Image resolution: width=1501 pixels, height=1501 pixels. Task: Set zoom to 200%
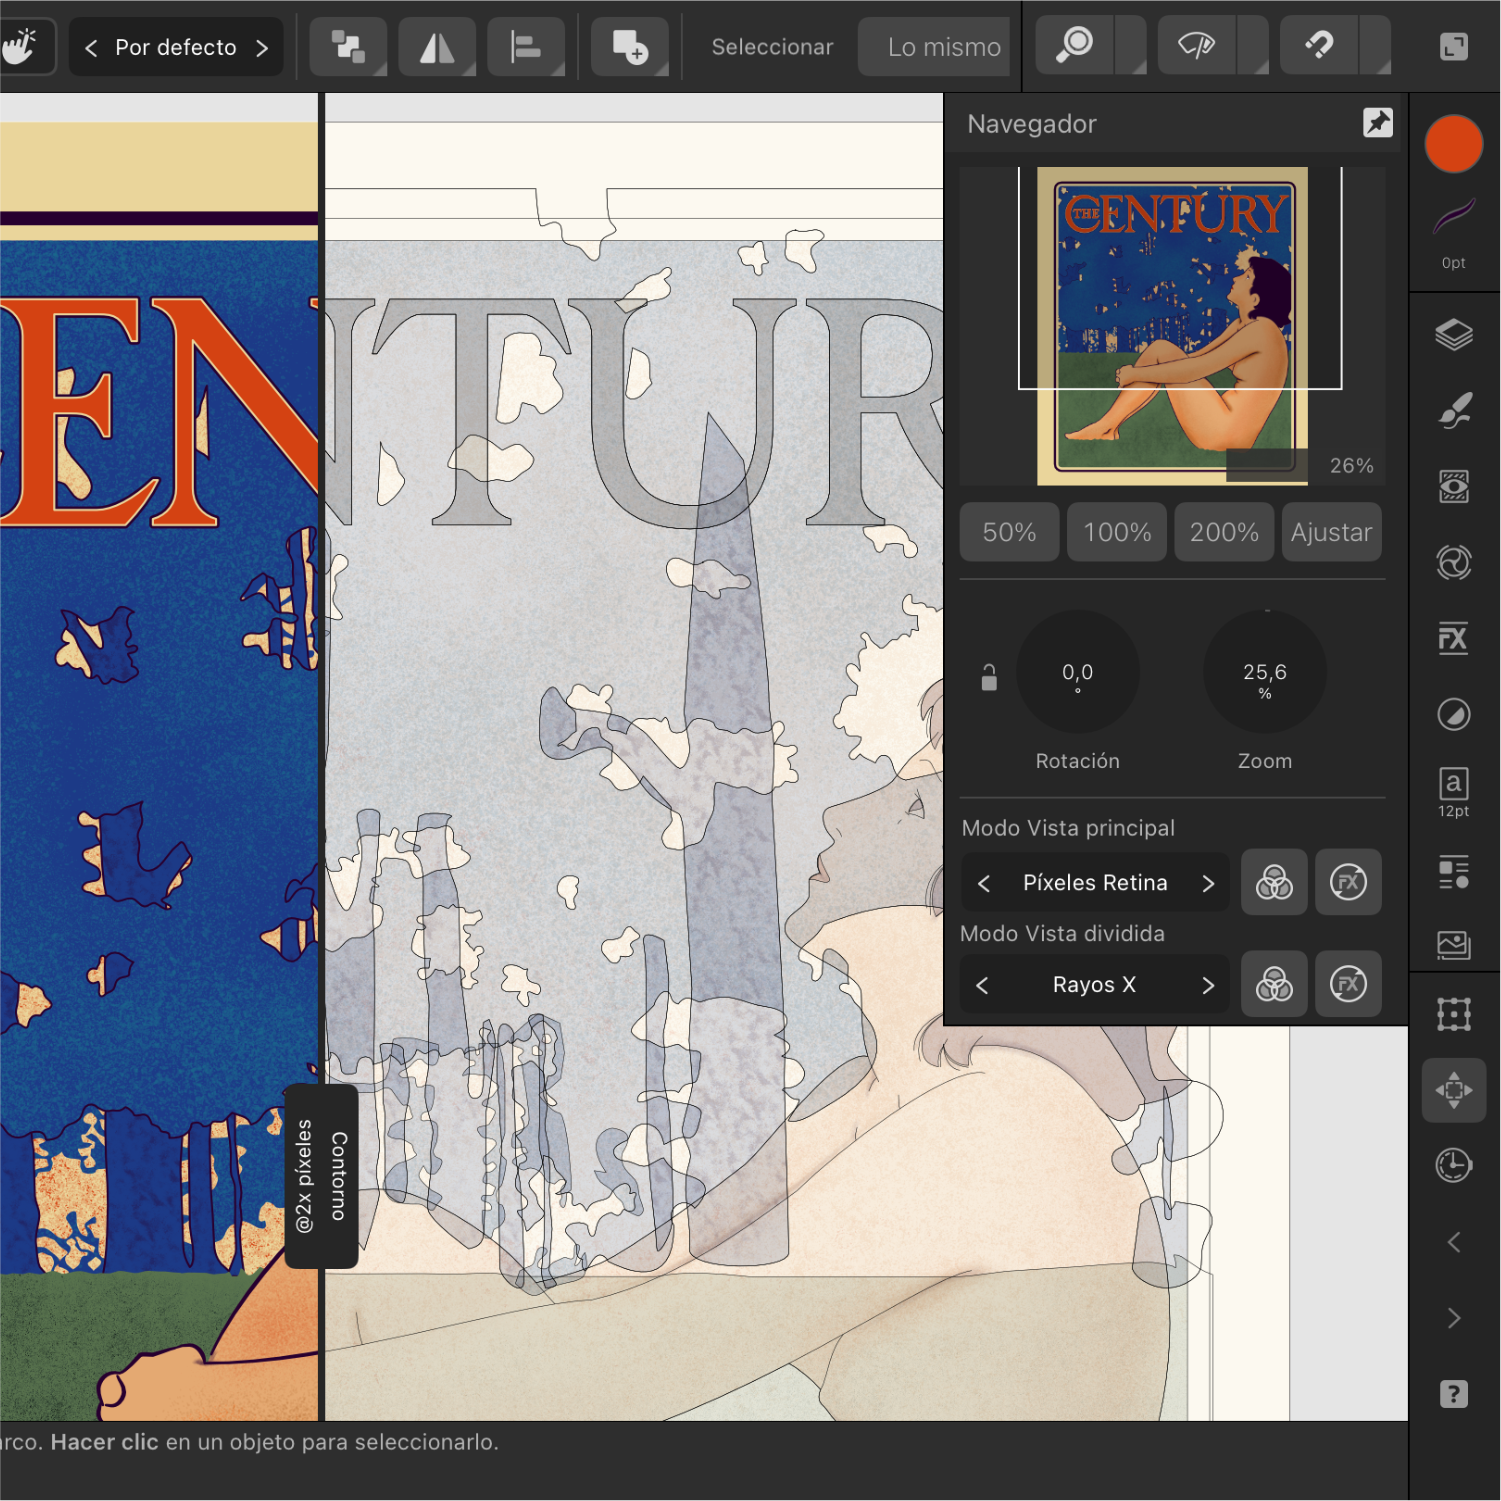[x=1224, y=532]
